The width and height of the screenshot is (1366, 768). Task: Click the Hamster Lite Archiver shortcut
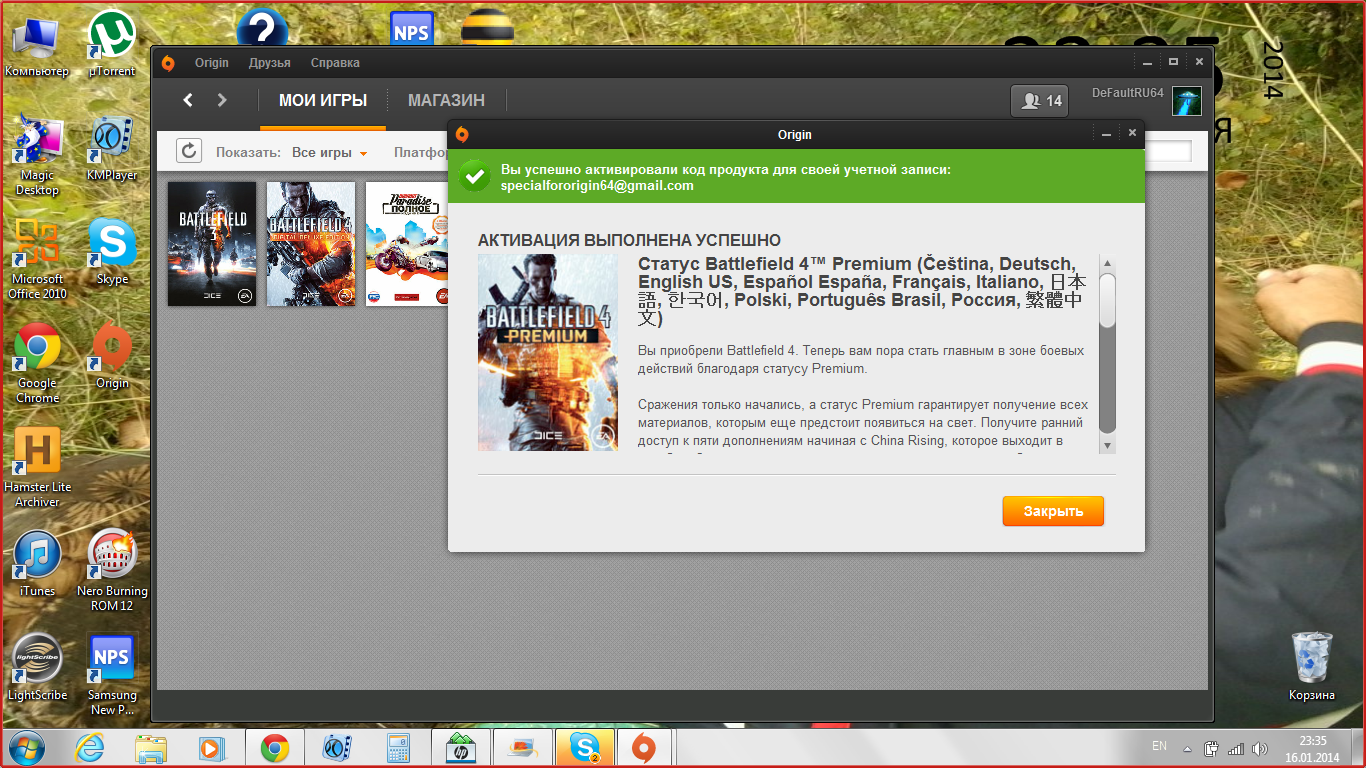37,468
